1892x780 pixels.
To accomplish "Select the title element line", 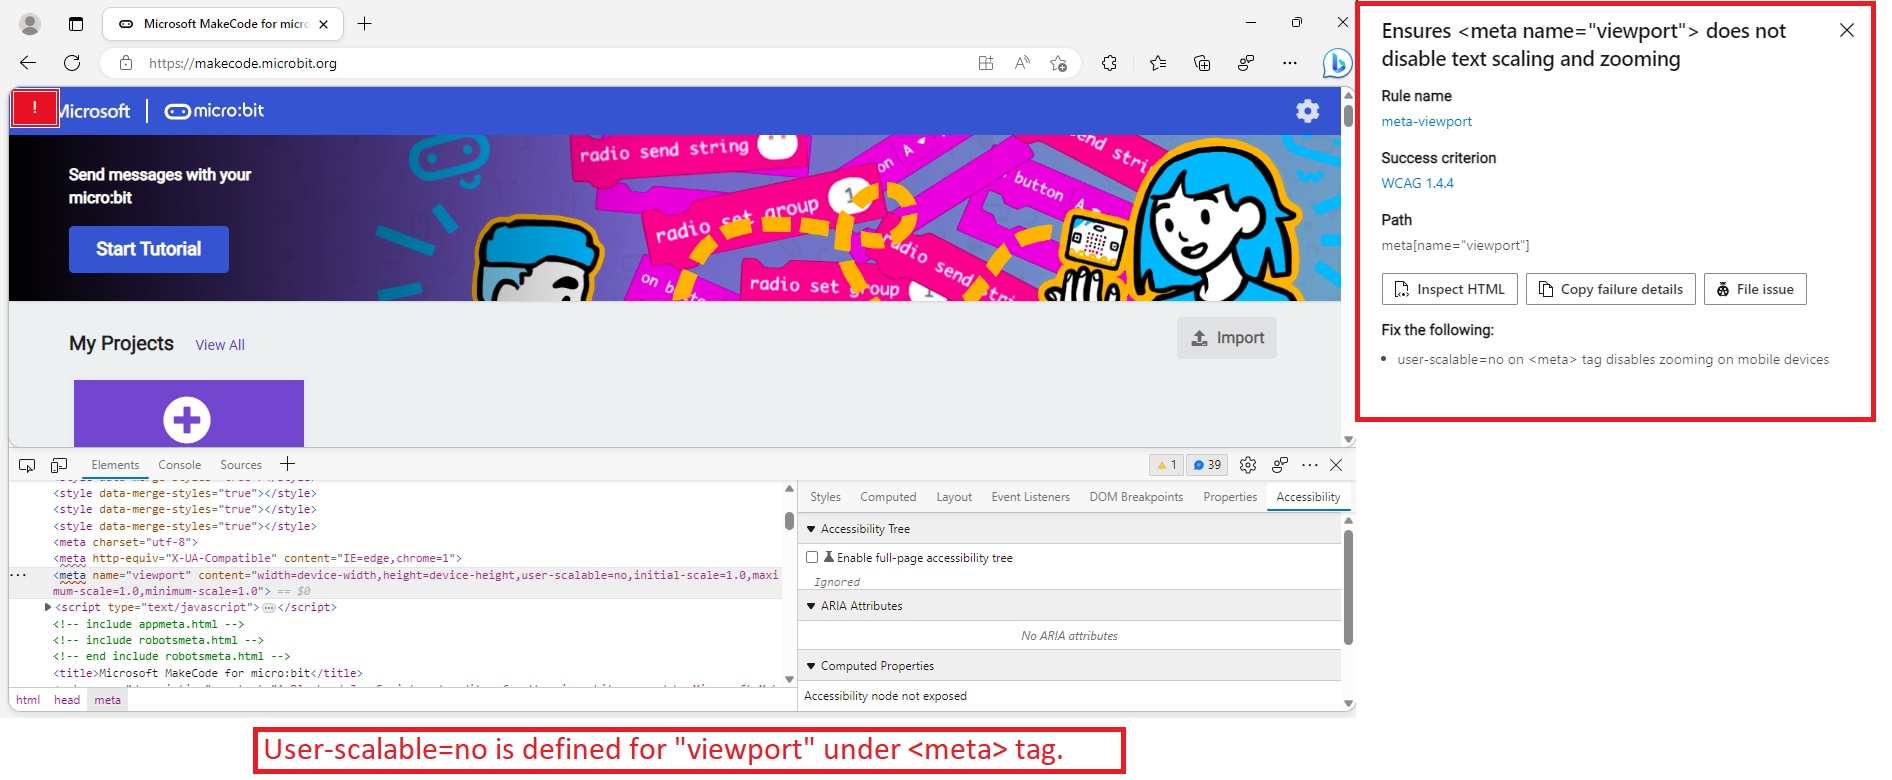I will pos(208,673).
